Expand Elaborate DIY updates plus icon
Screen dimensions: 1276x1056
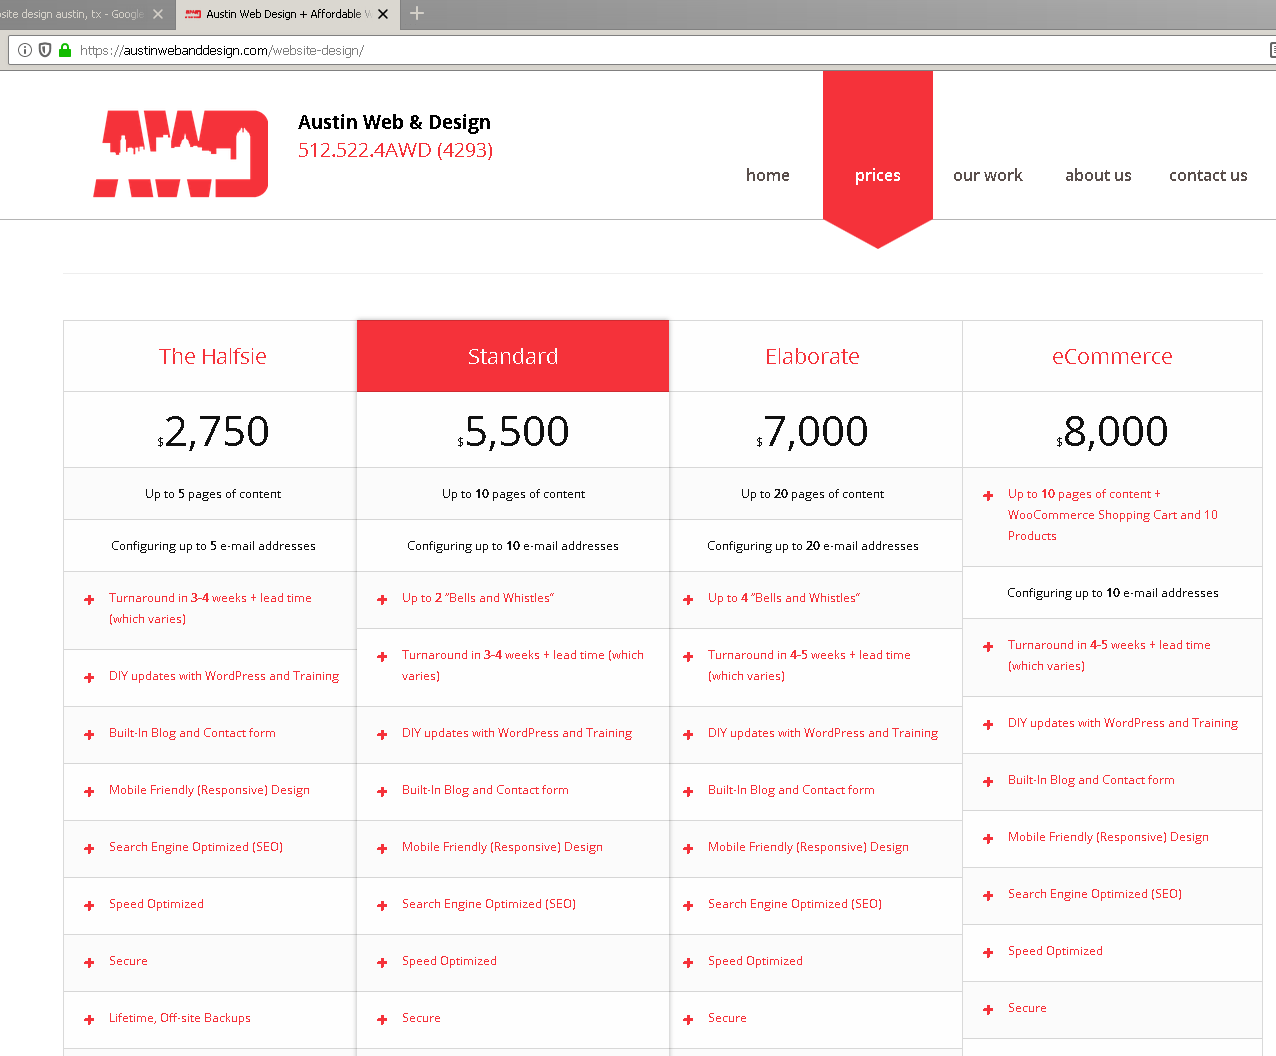click(688, 734)
